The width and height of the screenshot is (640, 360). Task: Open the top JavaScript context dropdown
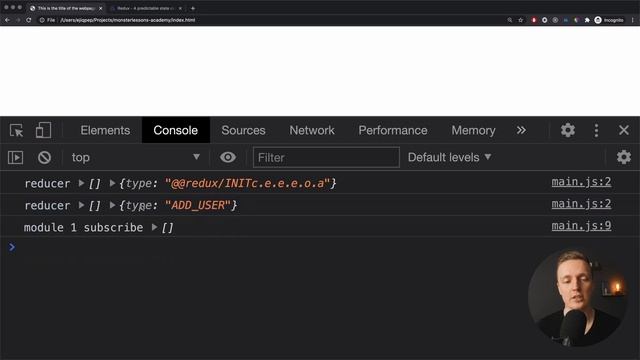coord(136,158)
